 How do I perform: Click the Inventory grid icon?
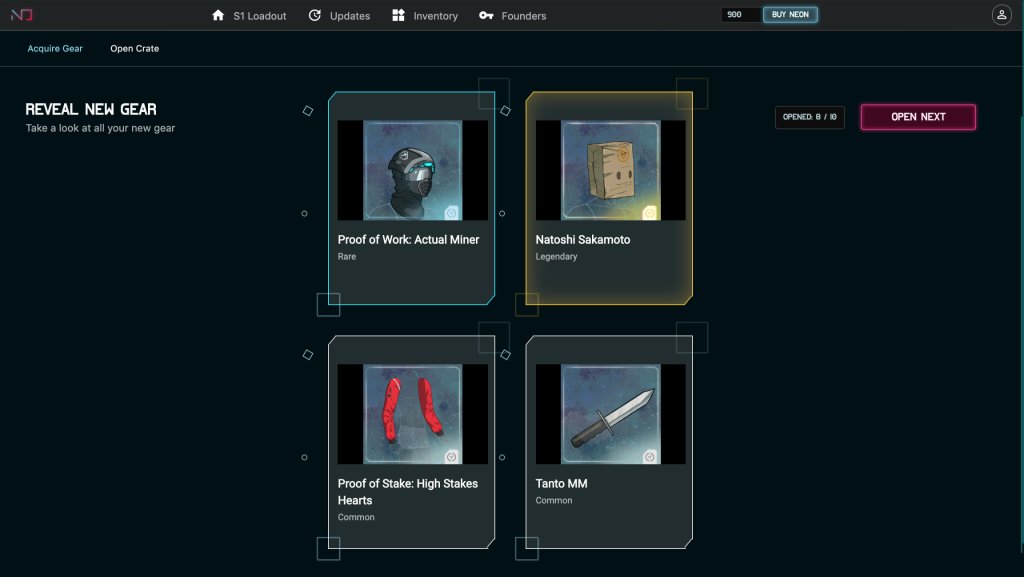(x=398, y=15)
